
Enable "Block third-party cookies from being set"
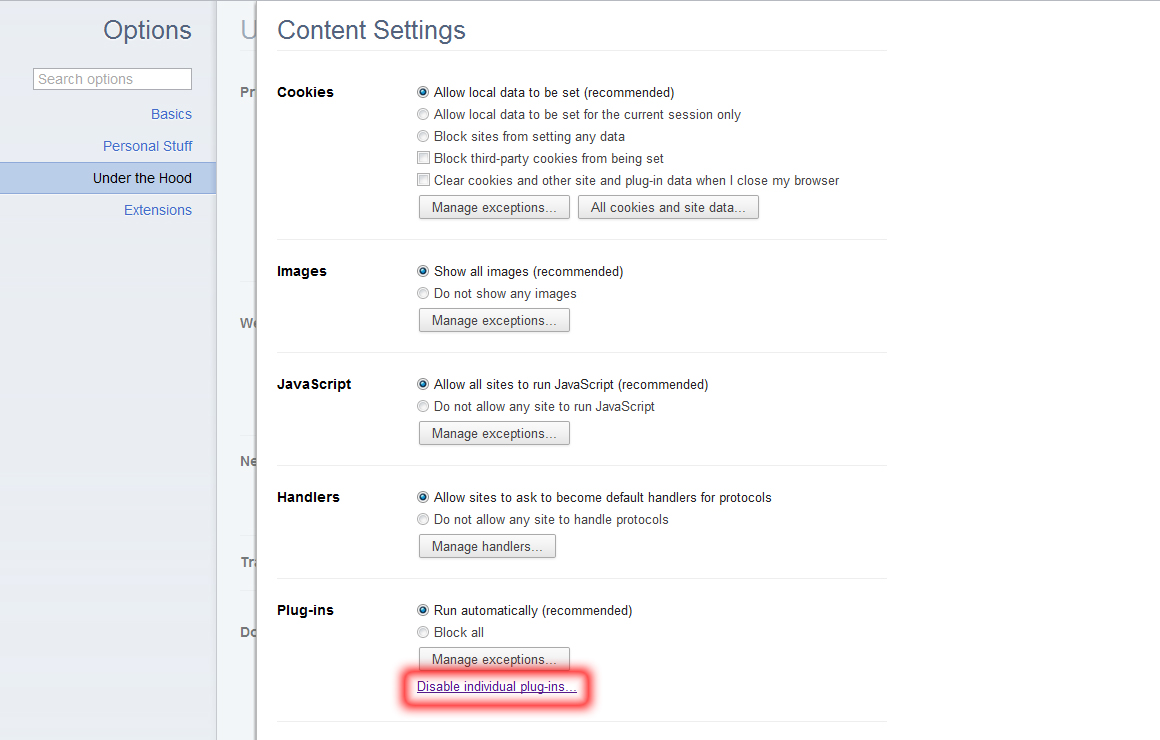point(423,158)
